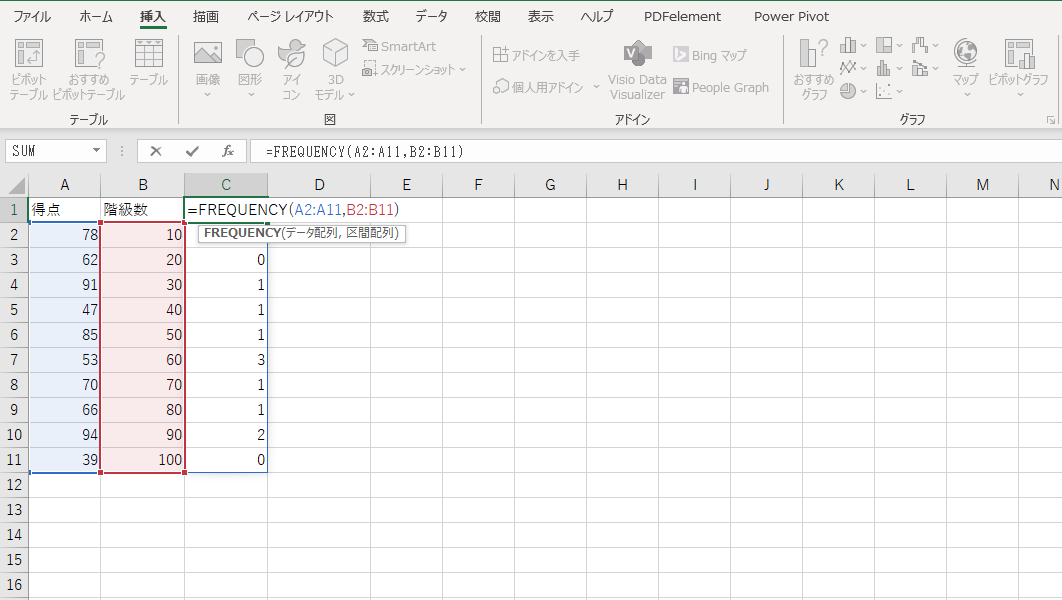Click the SmartArt icon

click(x=398, y=46)
